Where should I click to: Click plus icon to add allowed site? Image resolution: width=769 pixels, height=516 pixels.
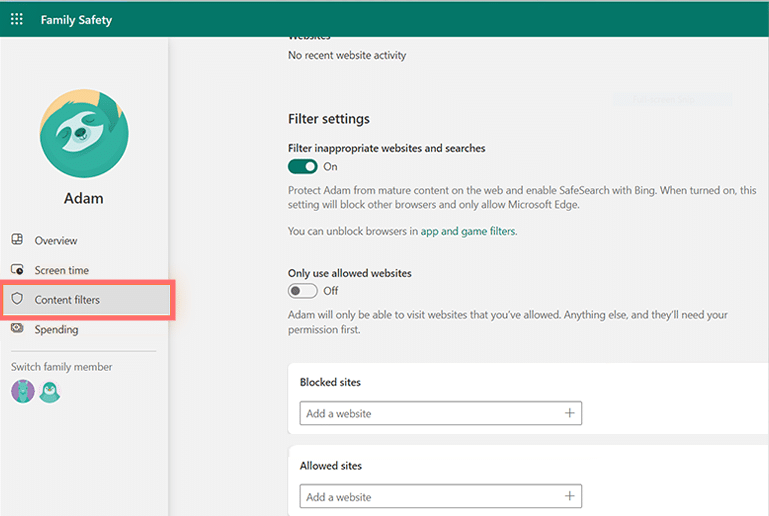tap(569, 496)
